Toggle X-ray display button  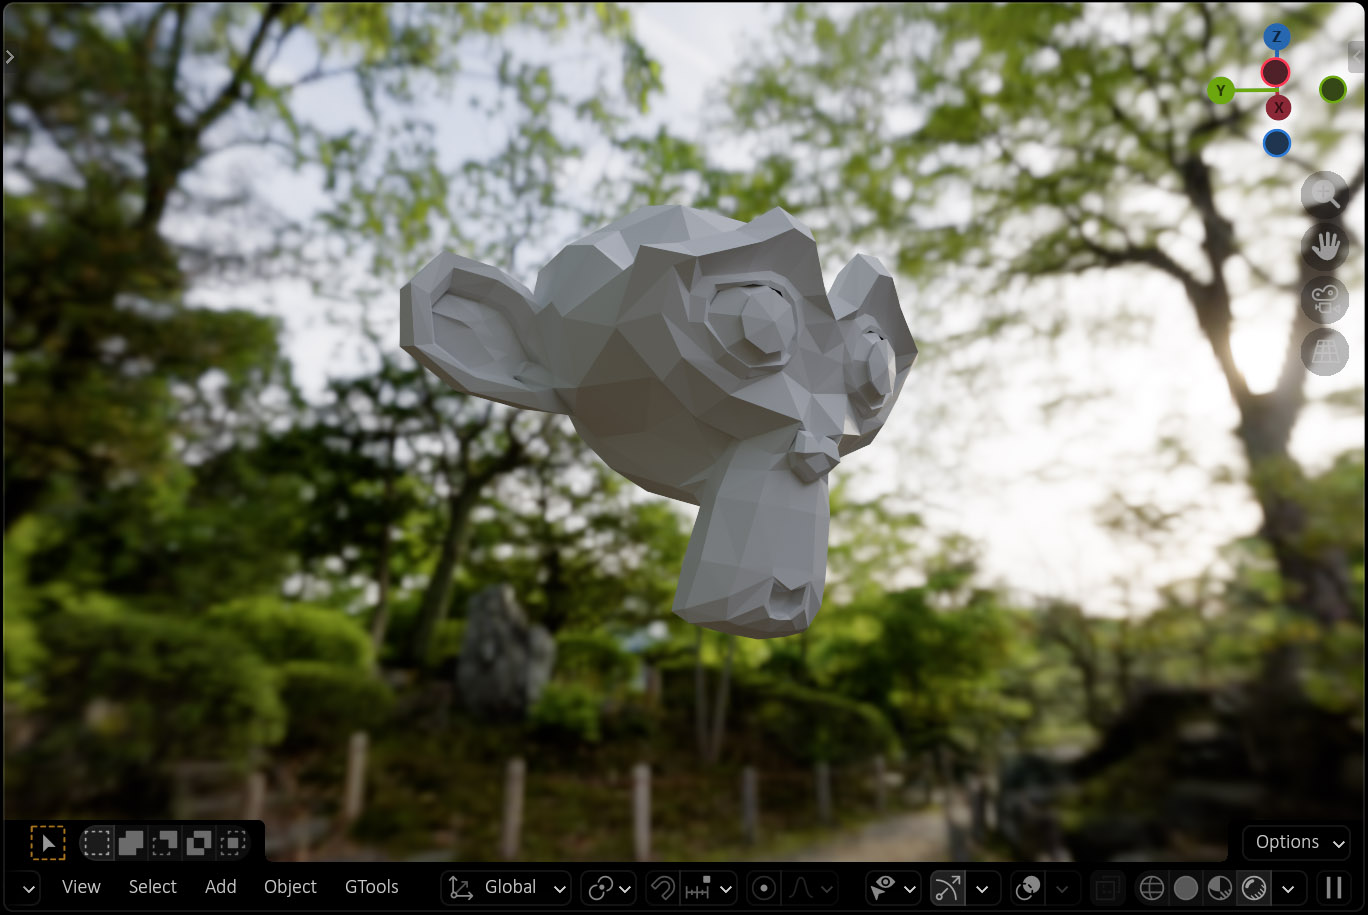pos(1107,887)
